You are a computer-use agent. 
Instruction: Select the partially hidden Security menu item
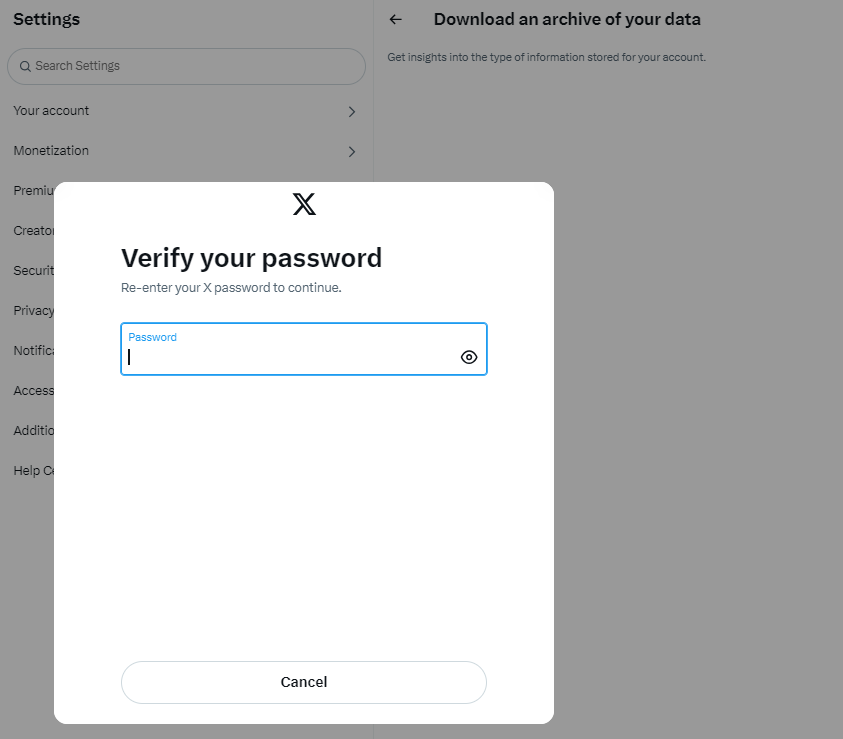(33, 271)
